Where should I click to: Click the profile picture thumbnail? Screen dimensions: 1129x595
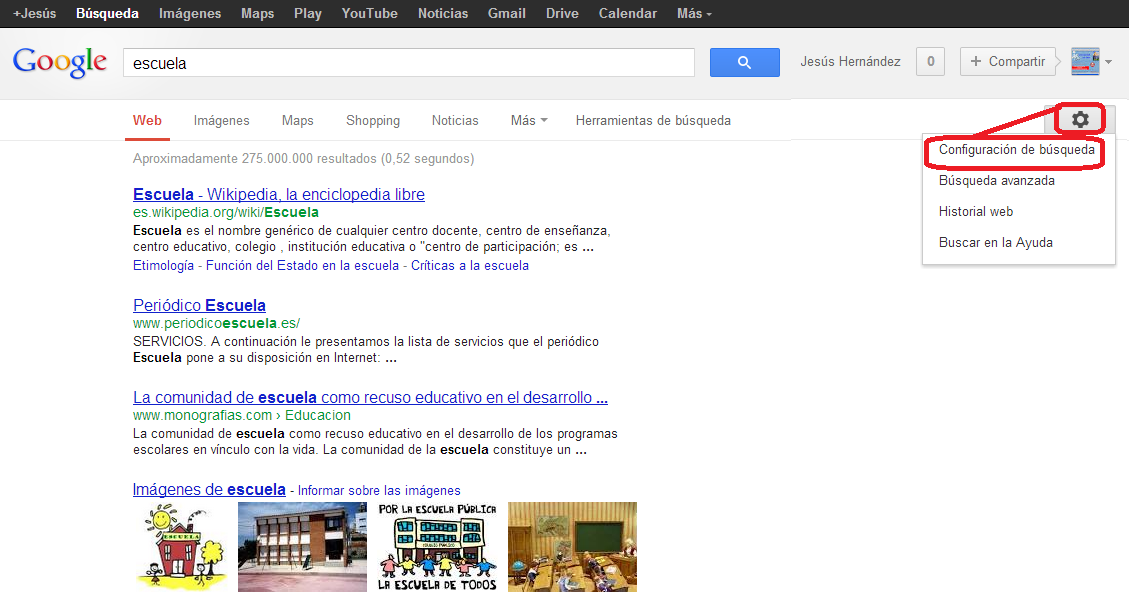tap(1086, 61)
